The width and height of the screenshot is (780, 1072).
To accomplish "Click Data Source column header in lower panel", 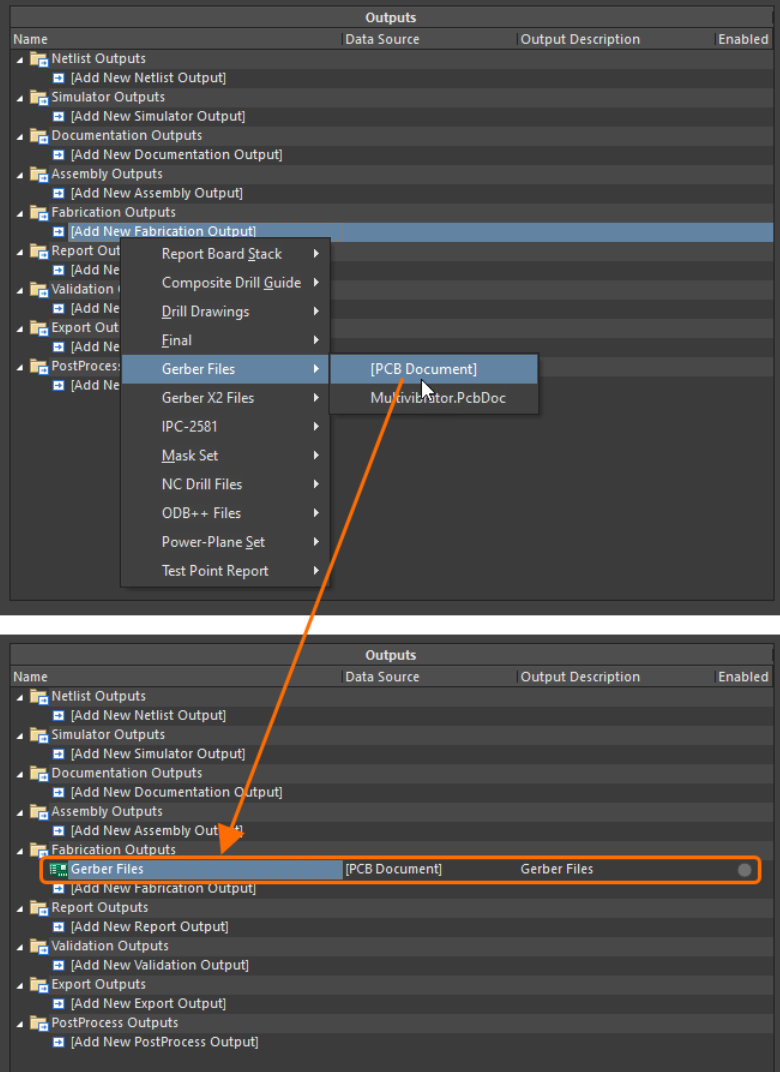I will 382,677.
